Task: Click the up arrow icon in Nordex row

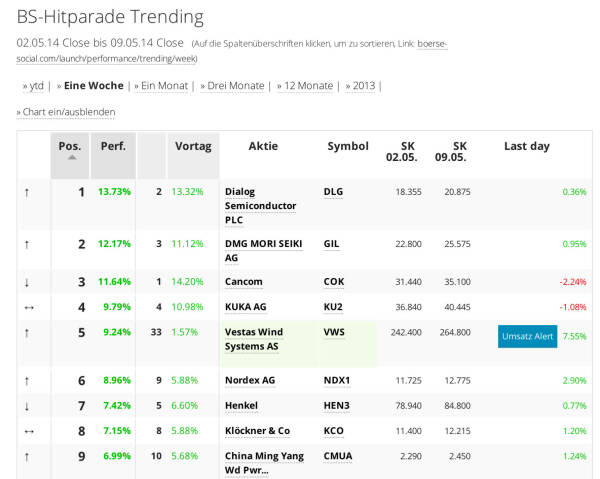Action: click(x=26, y=381)
